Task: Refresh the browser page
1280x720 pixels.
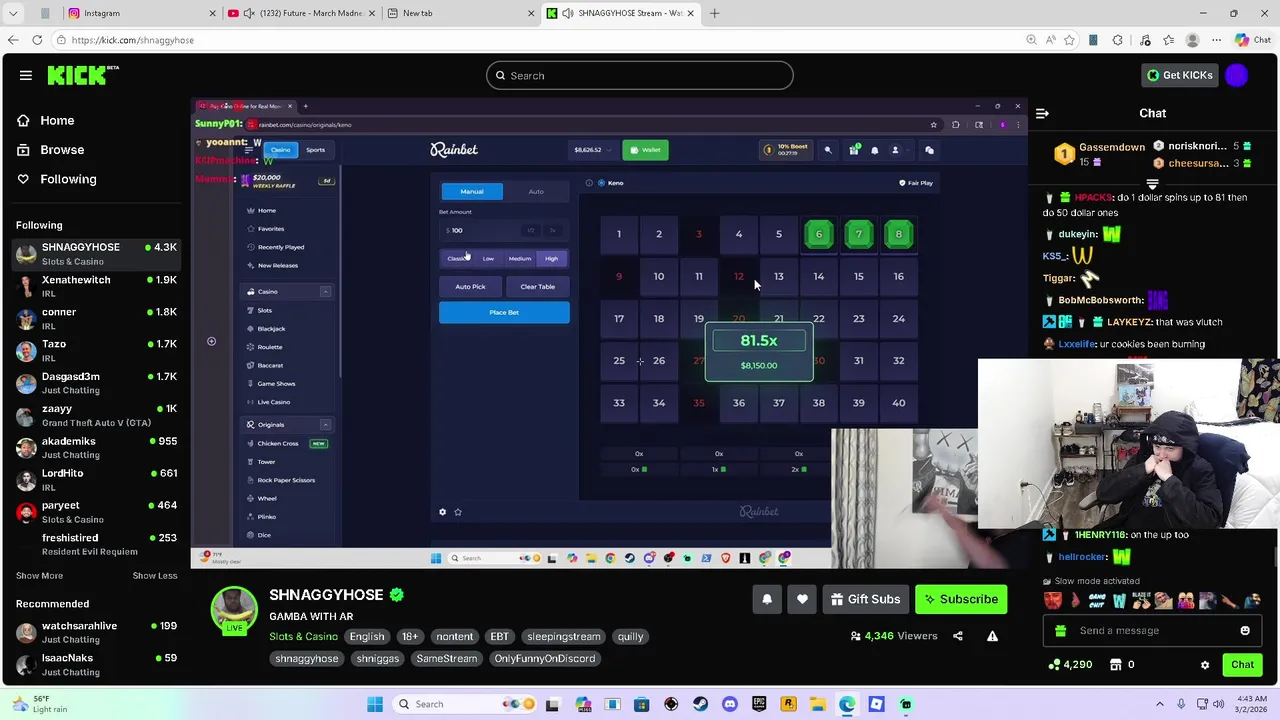Action: [x=37, y=40]
